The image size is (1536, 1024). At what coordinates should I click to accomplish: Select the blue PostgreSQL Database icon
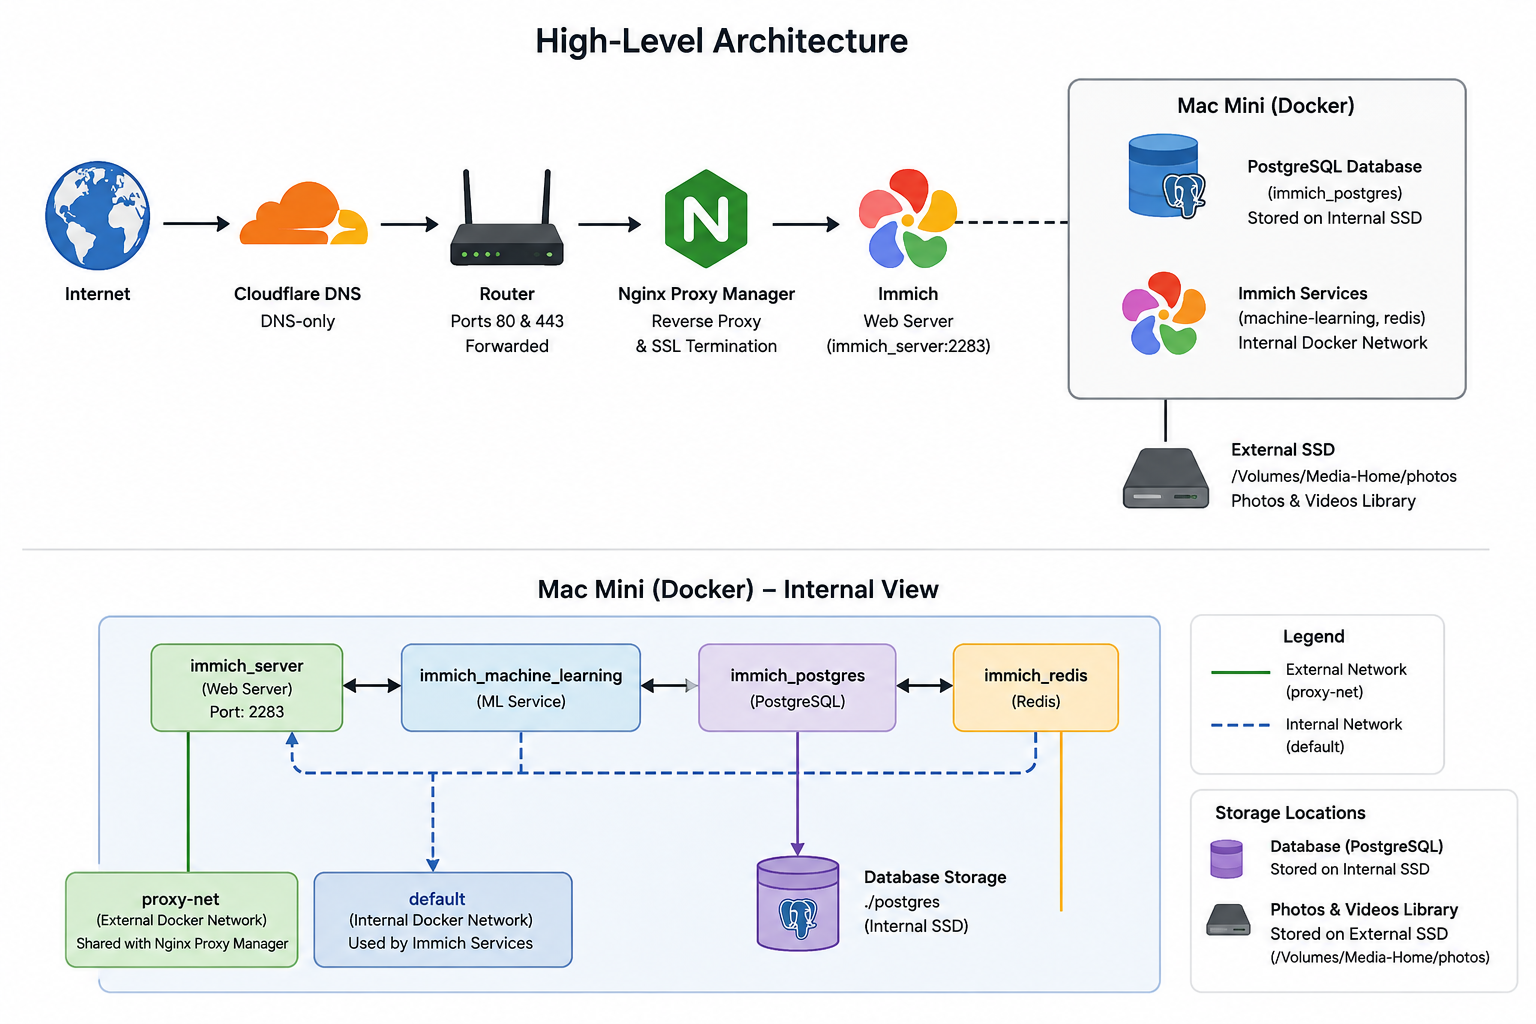(1166, 178)
